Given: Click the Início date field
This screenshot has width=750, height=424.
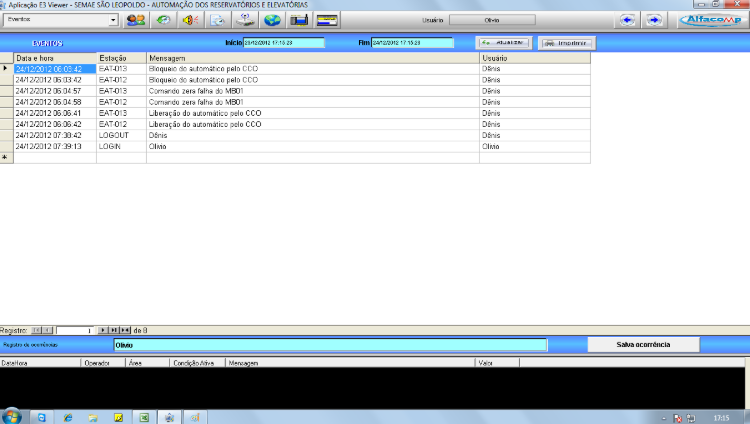Looking at the screenshot, I should tap(284, 43).
